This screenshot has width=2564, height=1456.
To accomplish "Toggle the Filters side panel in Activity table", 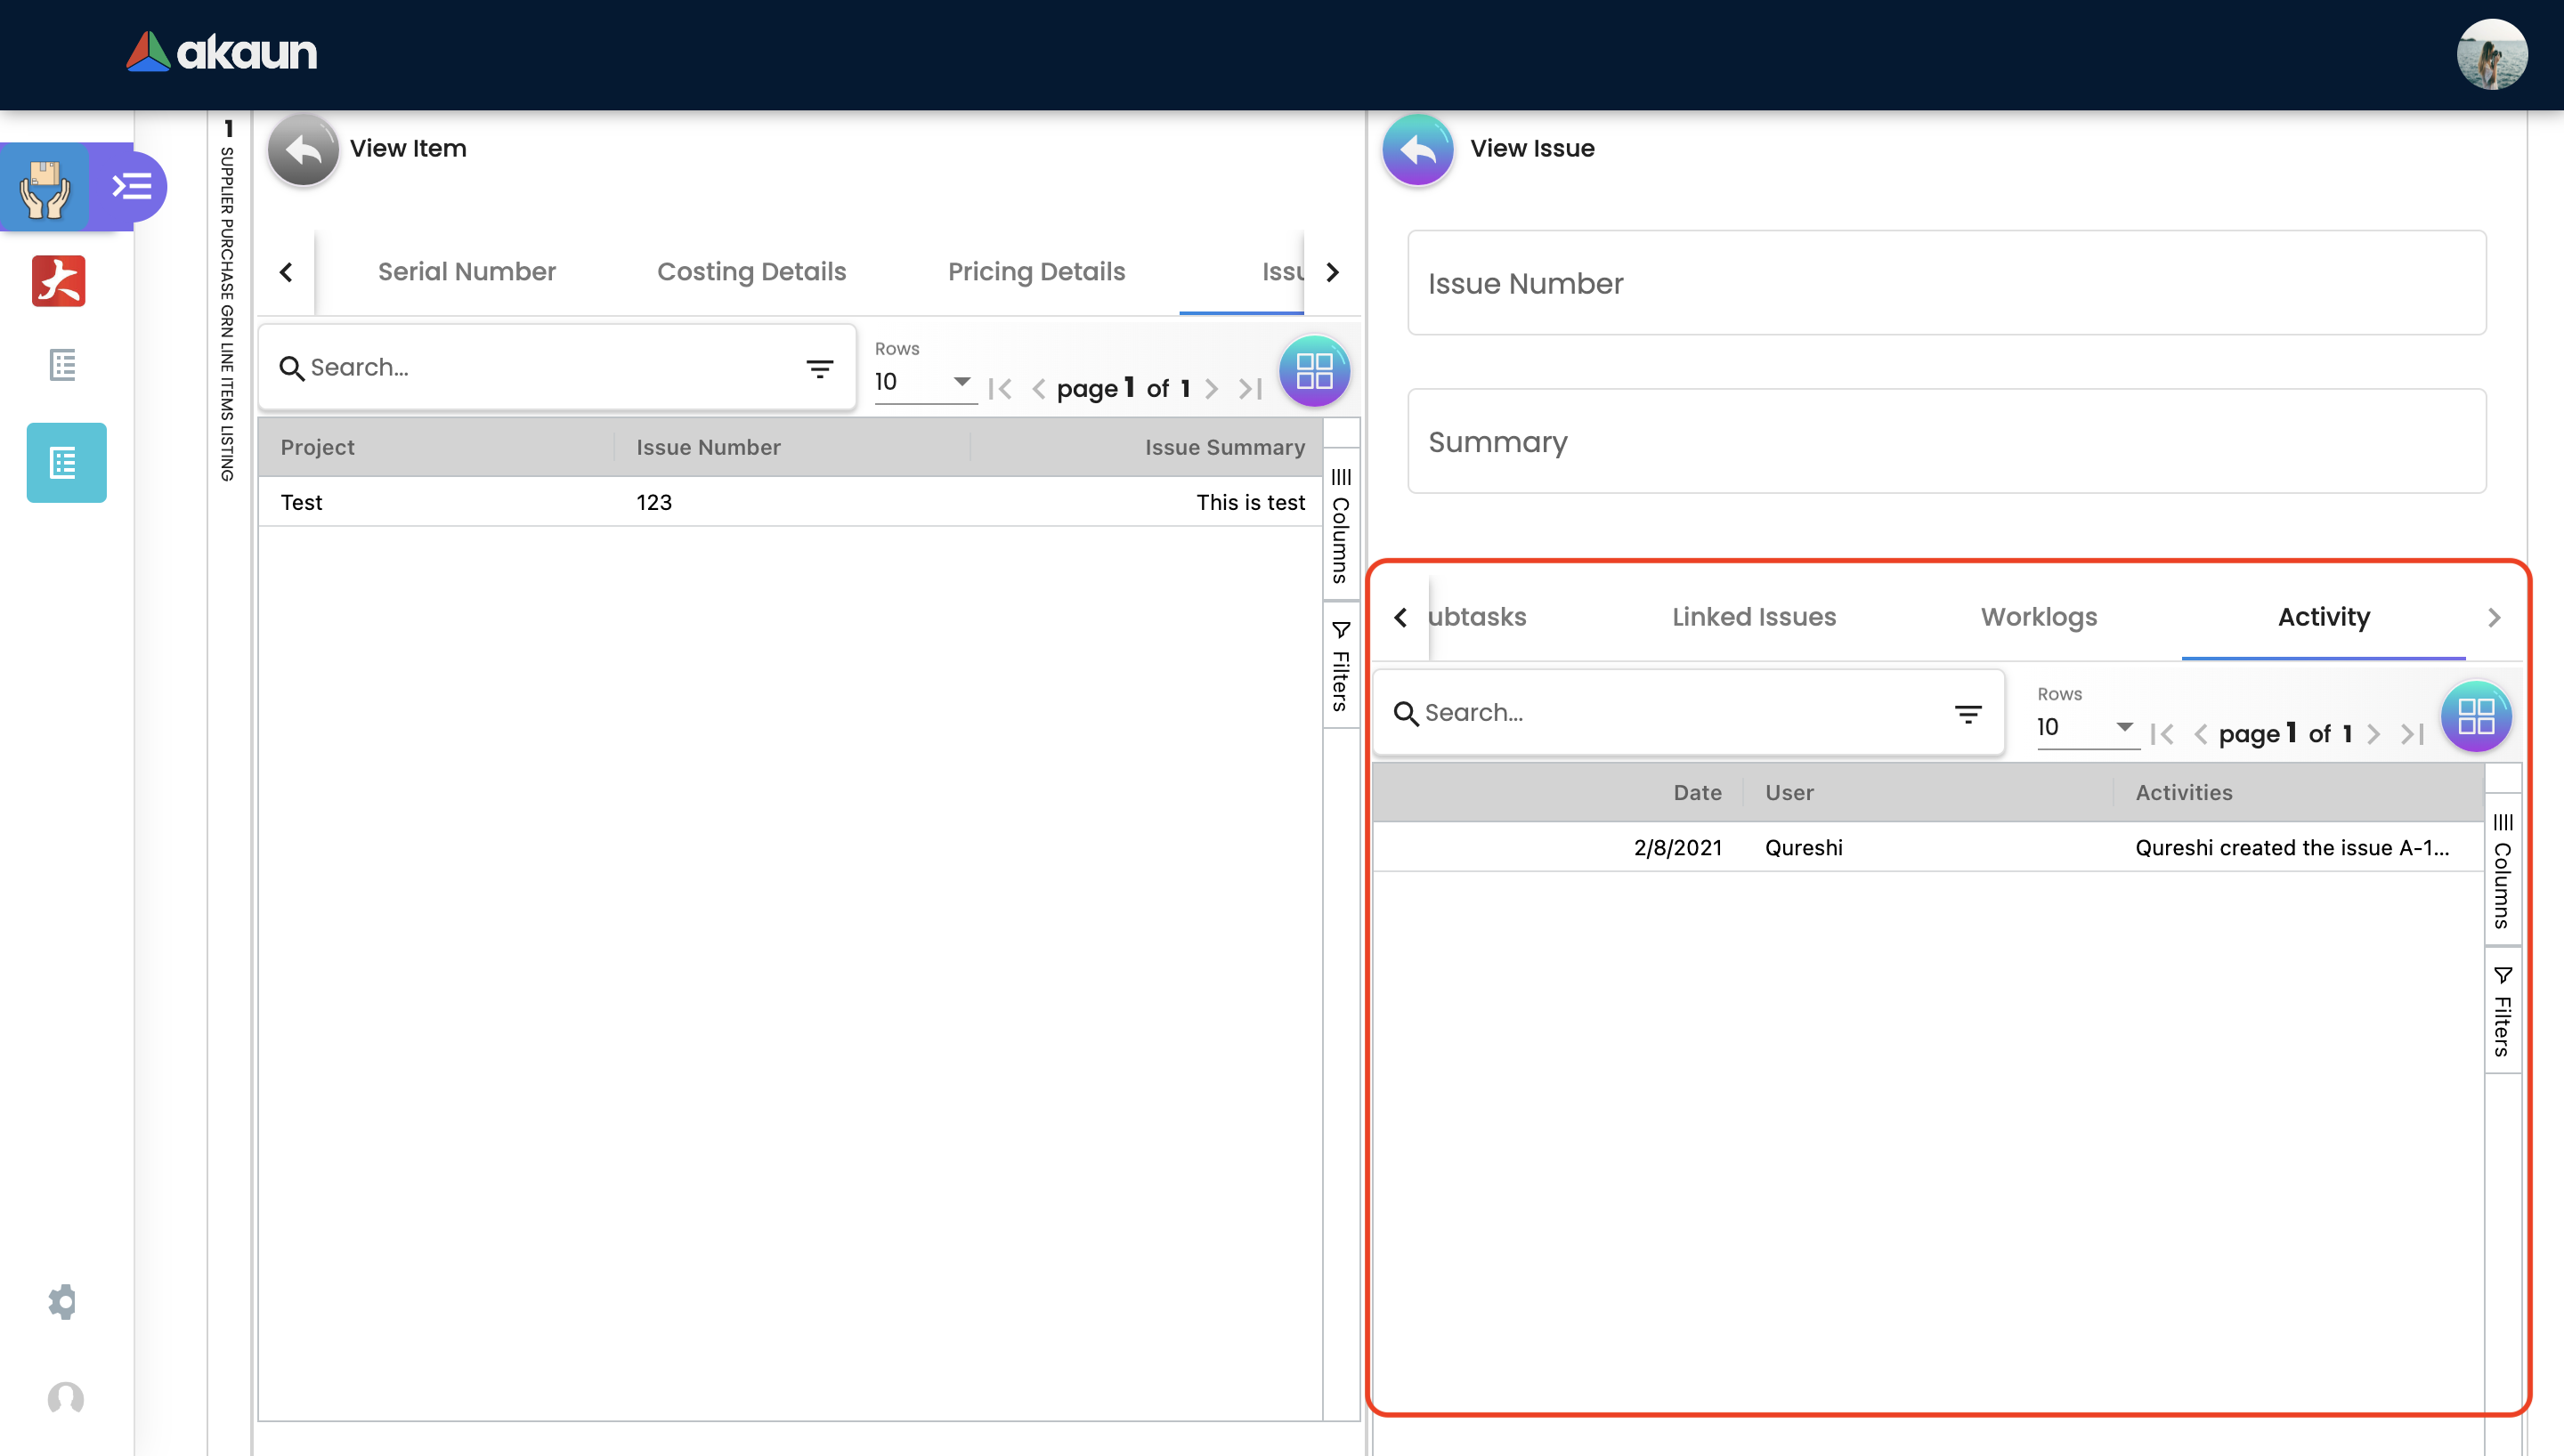I will pos(2502,1011).
